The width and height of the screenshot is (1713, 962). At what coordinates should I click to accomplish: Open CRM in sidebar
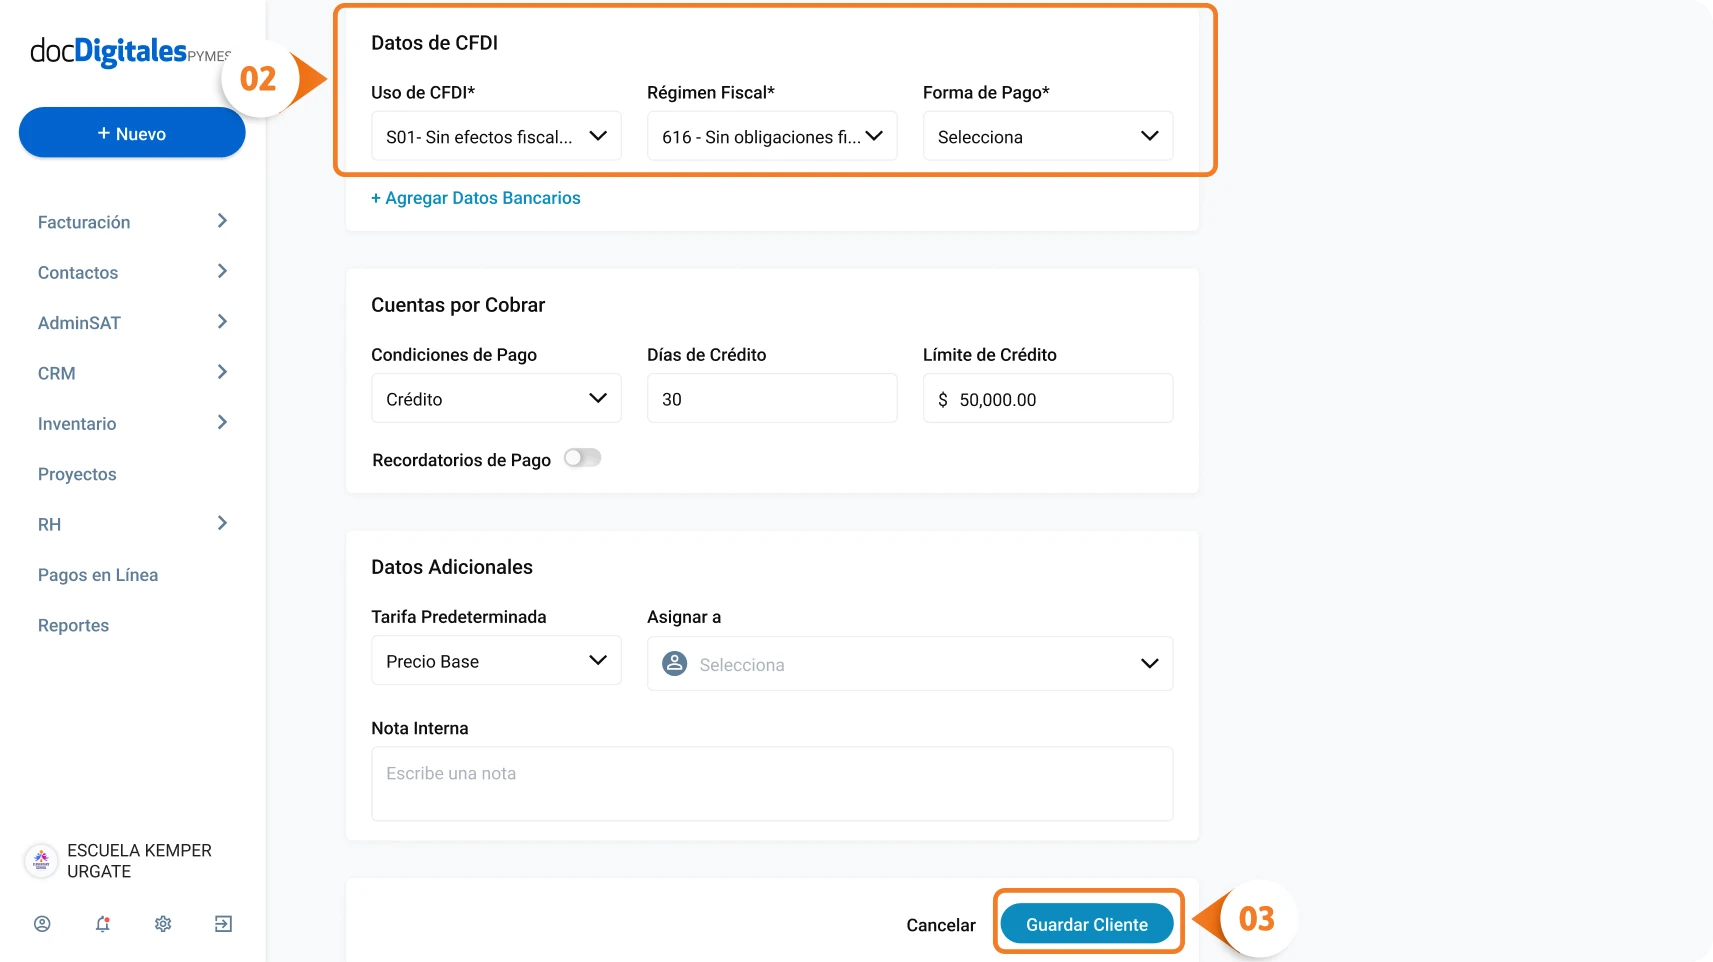(x=57, y=373)
